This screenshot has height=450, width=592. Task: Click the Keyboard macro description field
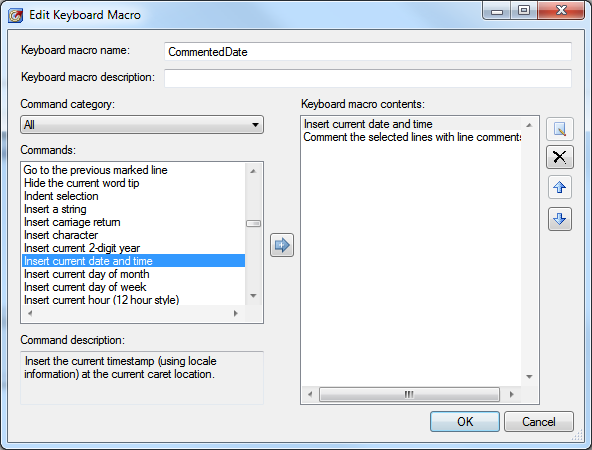click(368, 78)
